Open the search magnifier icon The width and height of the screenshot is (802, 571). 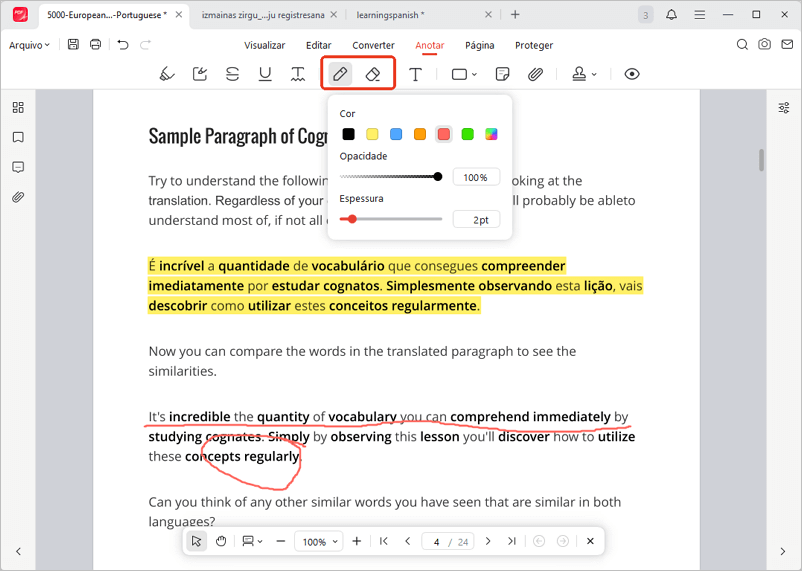pyautogui.click(x=742, y=45)
